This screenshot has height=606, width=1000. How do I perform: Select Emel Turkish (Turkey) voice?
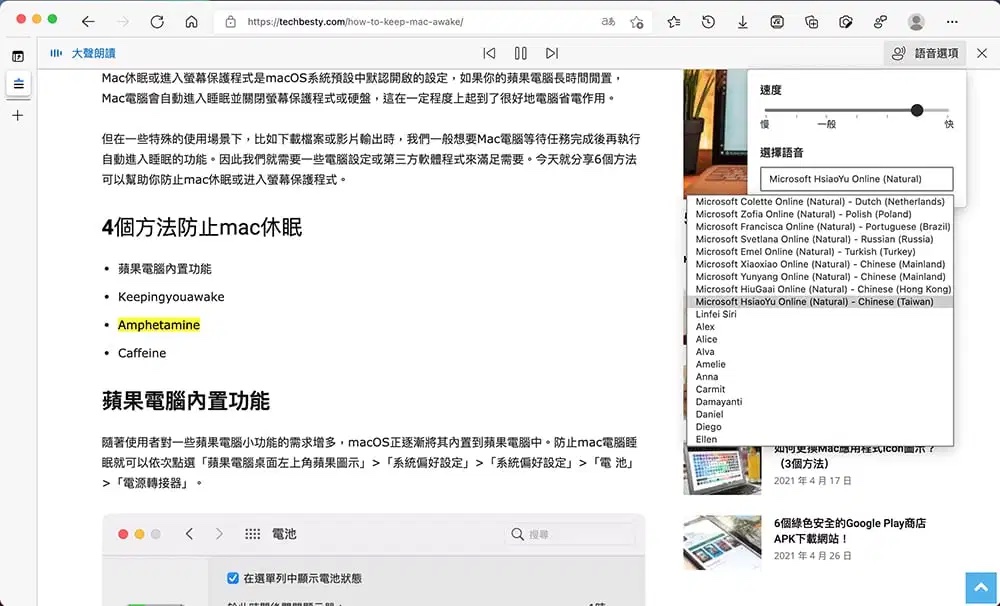pos(820,252)
